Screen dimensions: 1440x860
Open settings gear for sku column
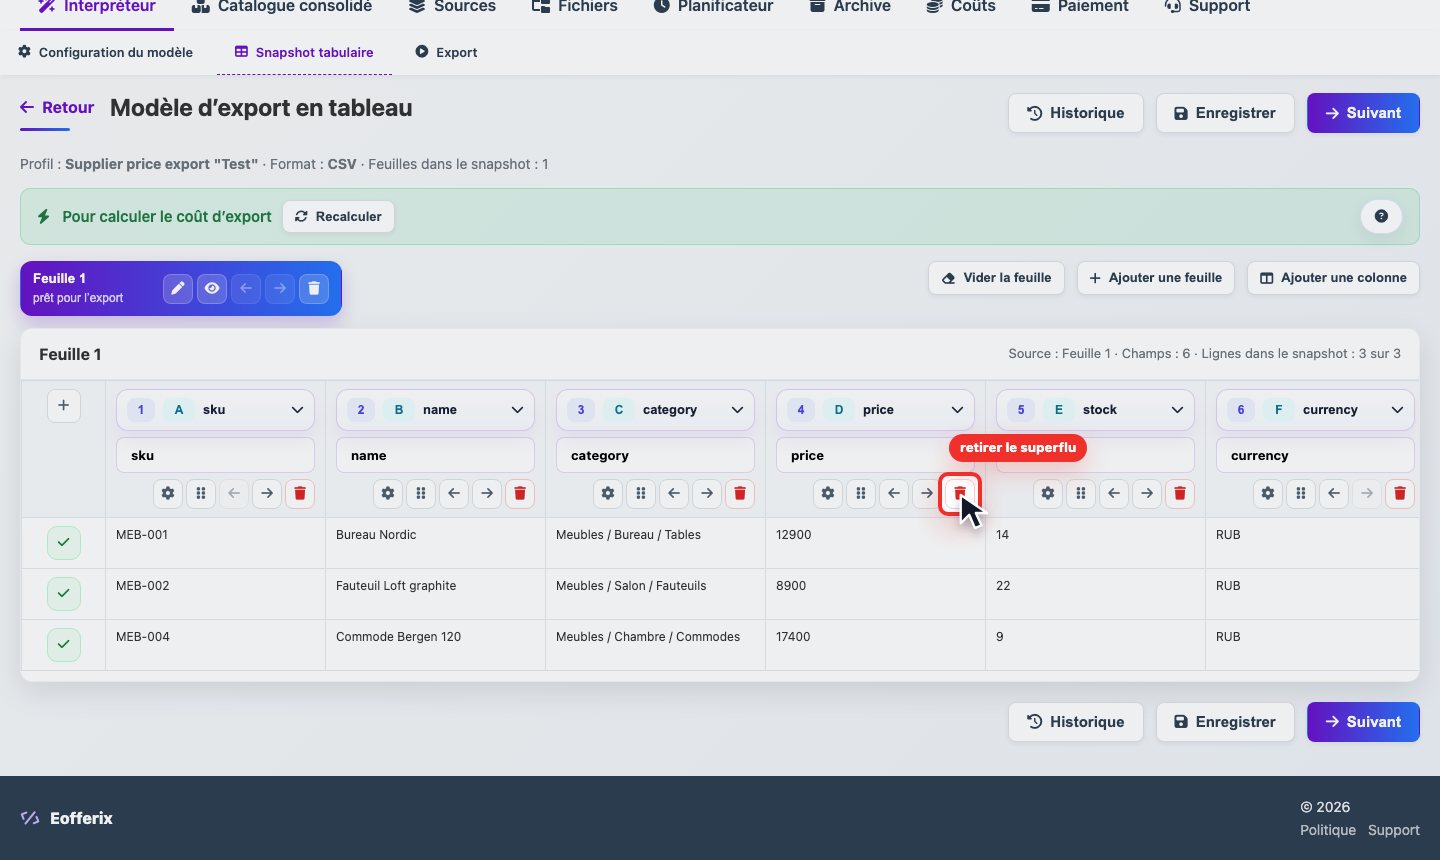pos(168,493)
